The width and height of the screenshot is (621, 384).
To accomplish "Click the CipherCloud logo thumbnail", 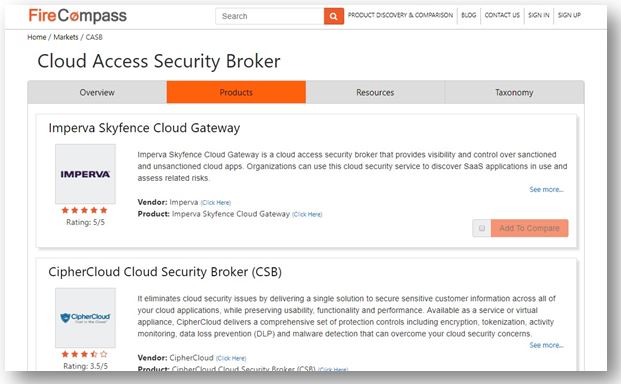I will pyautogui.click(x=85, y=318).
